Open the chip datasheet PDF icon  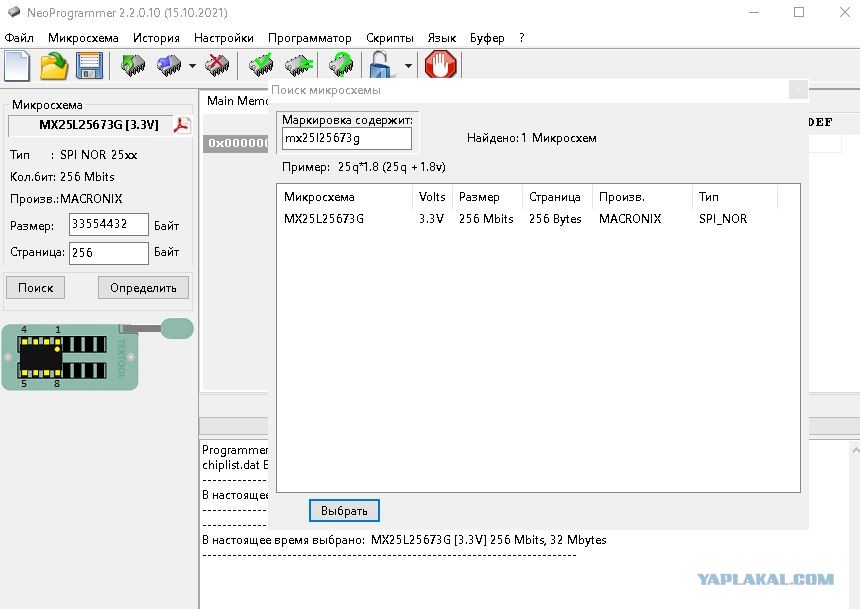point(182,125)
